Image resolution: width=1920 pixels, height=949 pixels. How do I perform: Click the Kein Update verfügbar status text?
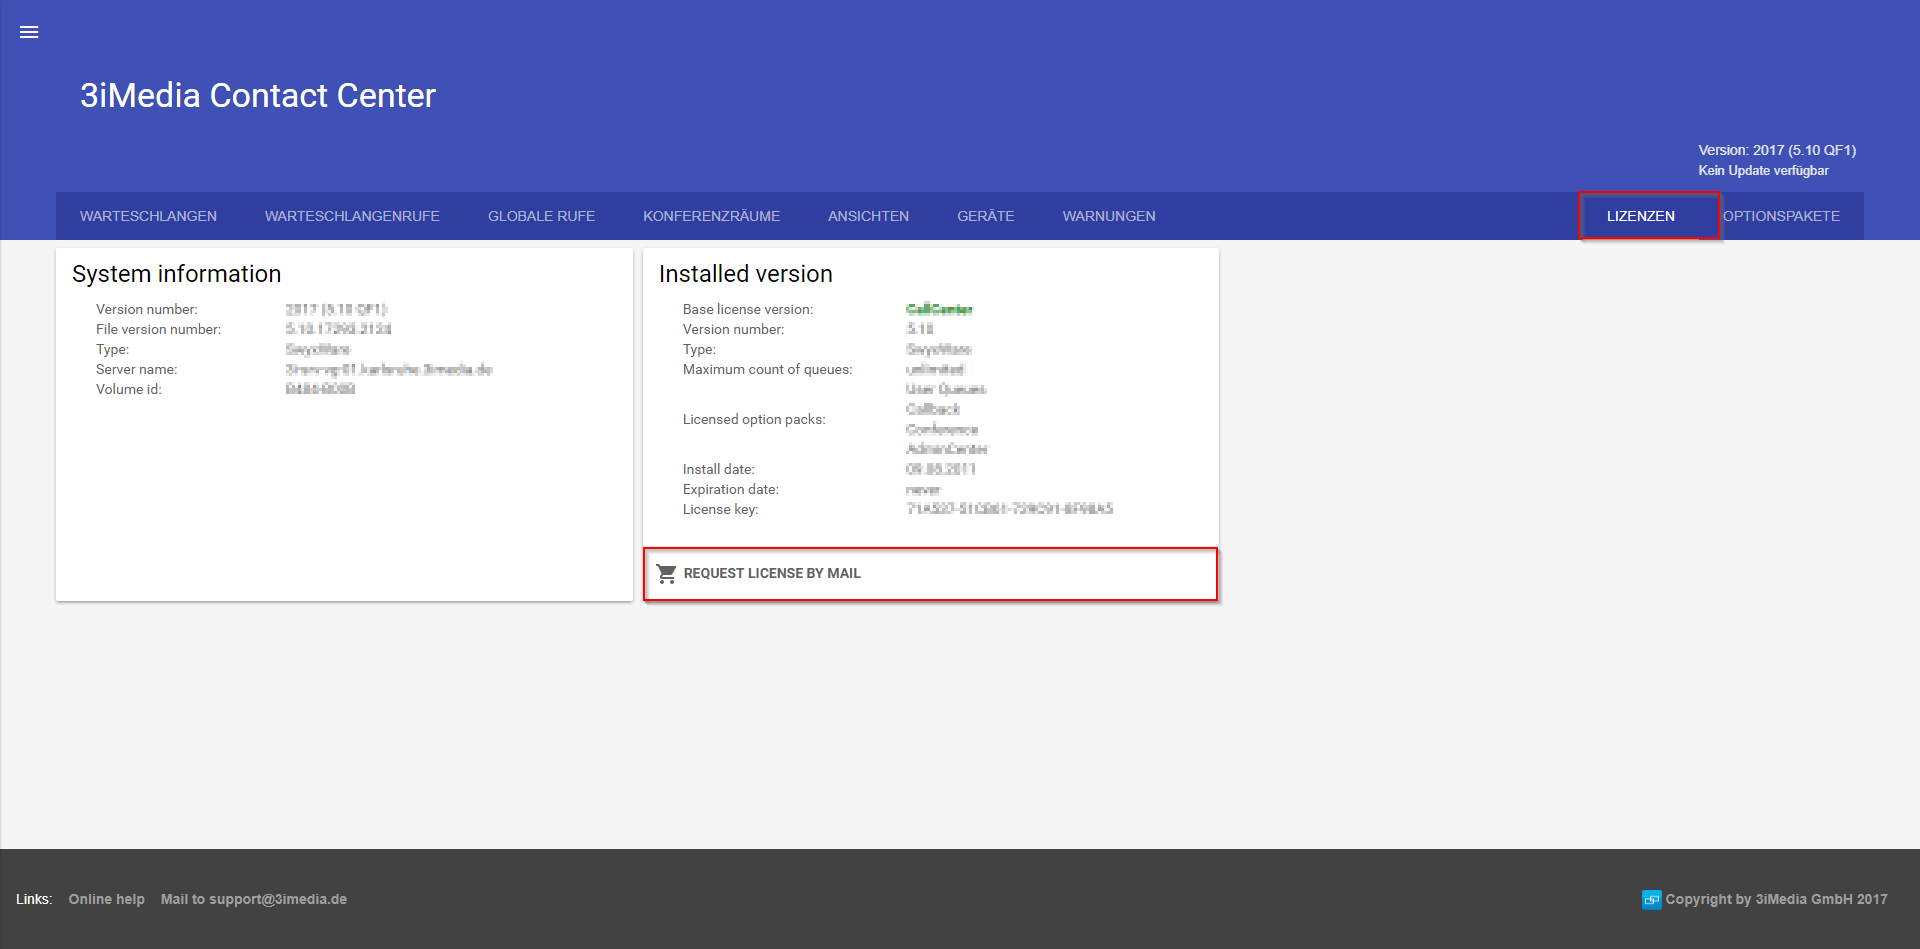[x=1763, y=171]
